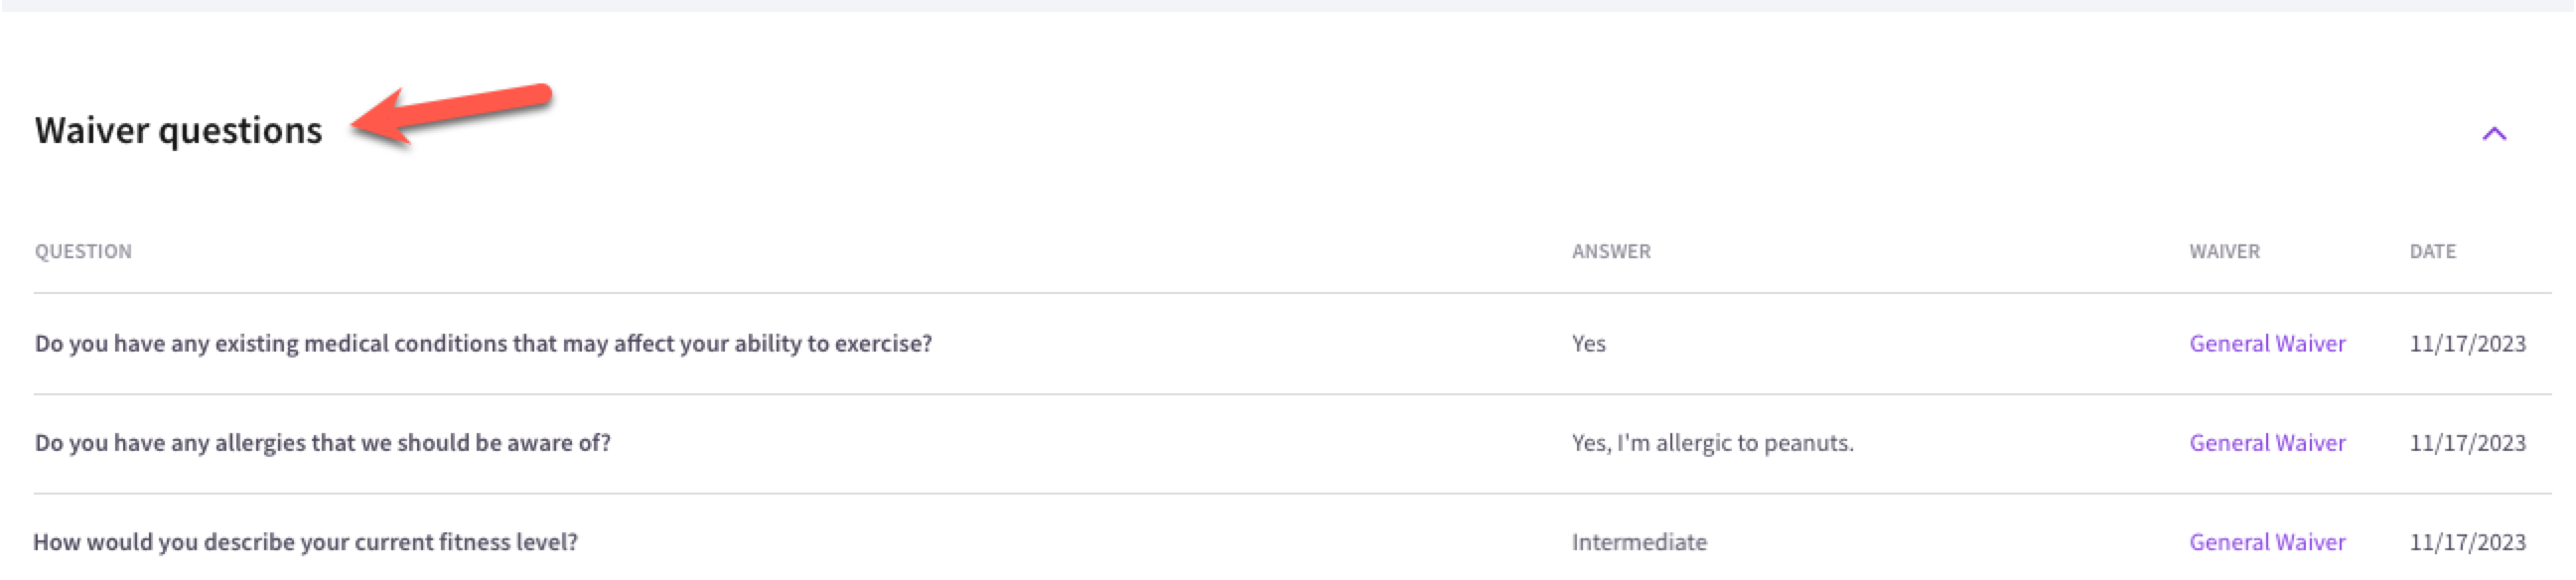Click the date in the medical conditions row
Screen dimensions: 2576x580
2467,343
